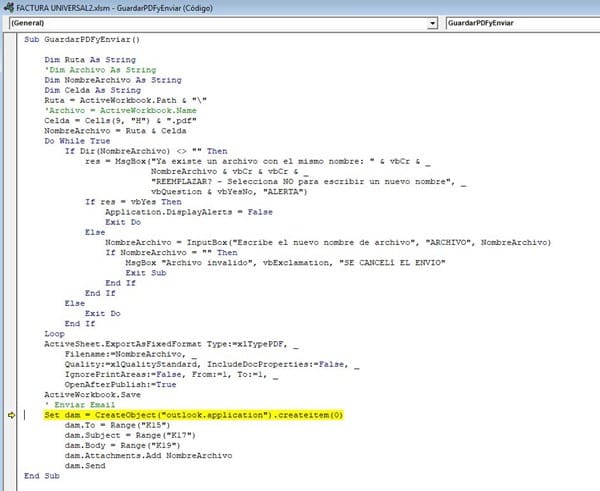
Task: Click the dam.Attachments.Add NombreArchivo line
Action: point(150,455)
